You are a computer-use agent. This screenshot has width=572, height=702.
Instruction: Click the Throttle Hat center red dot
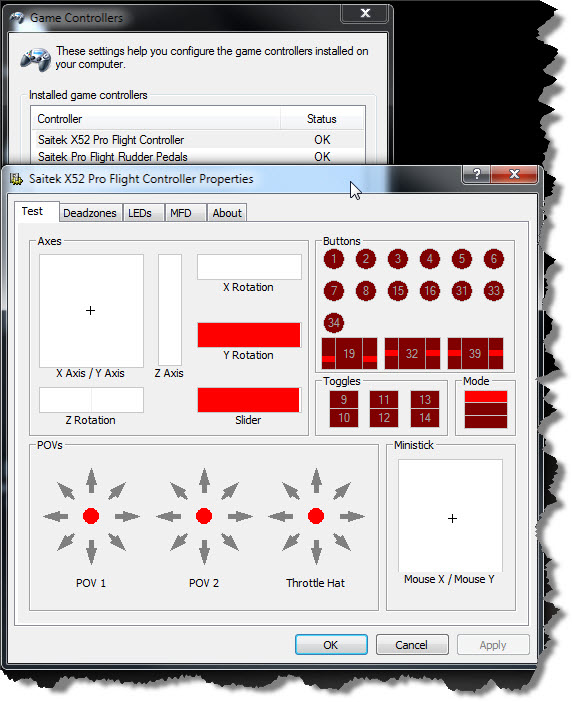coord(316,516)
